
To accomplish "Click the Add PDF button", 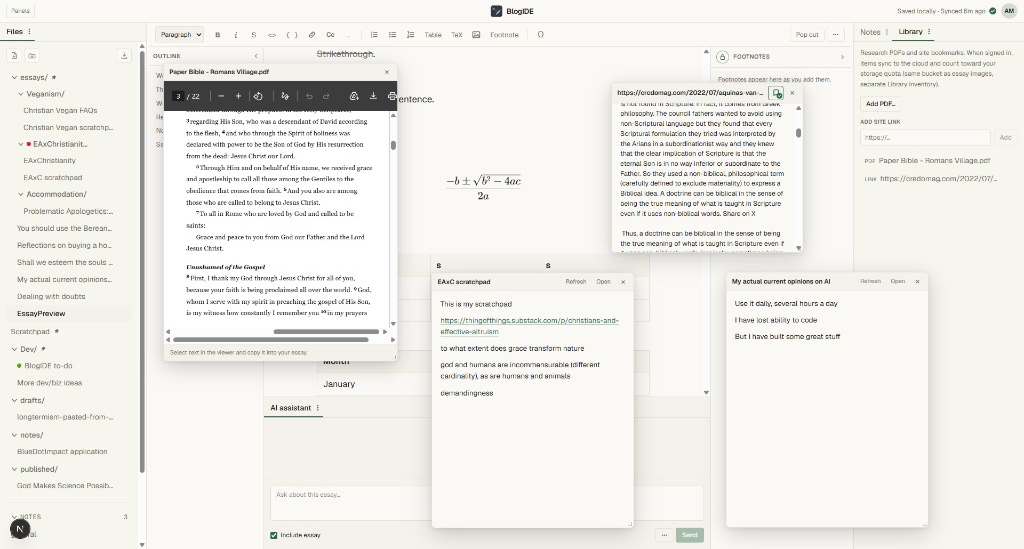I will 880,103.
